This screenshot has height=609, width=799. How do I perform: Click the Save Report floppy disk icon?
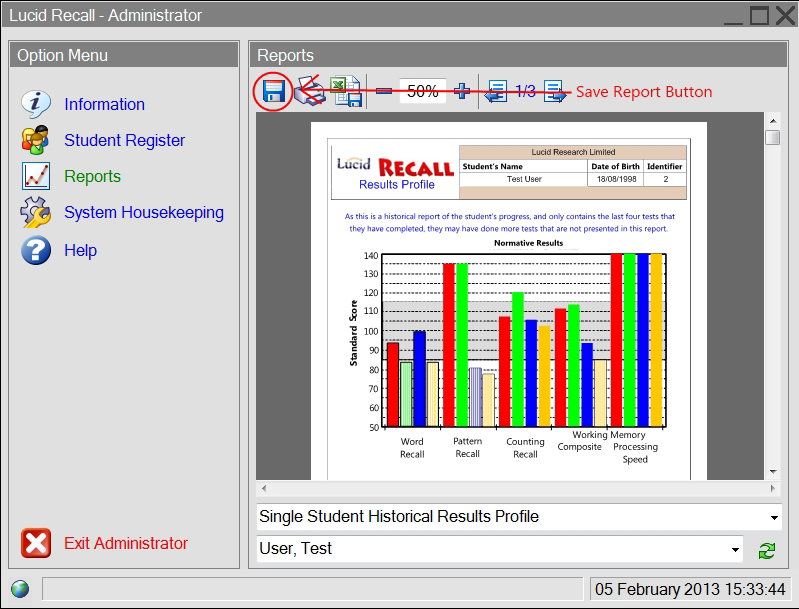[274, 92]
